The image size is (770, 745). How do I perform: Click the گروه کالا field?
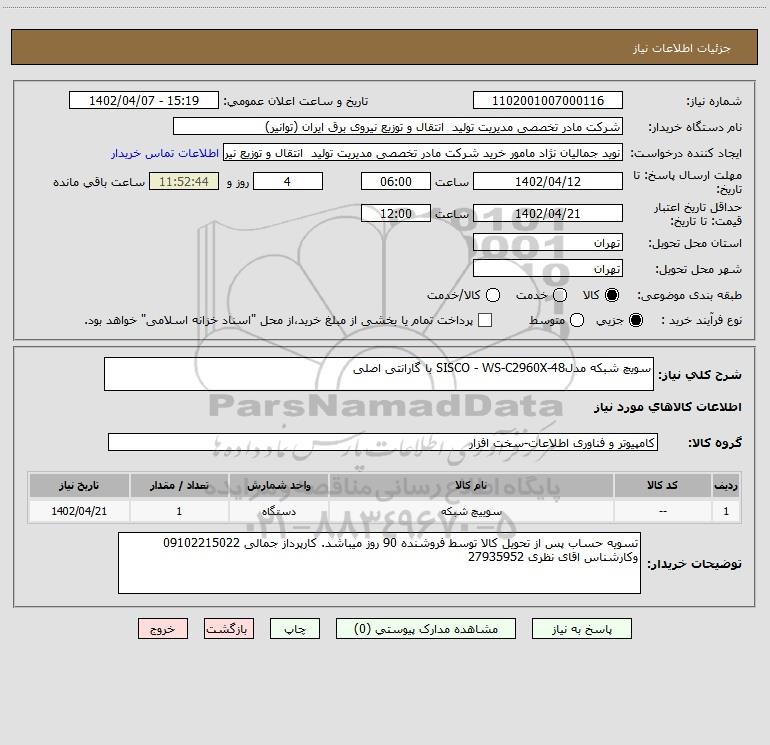pos(383,442)
